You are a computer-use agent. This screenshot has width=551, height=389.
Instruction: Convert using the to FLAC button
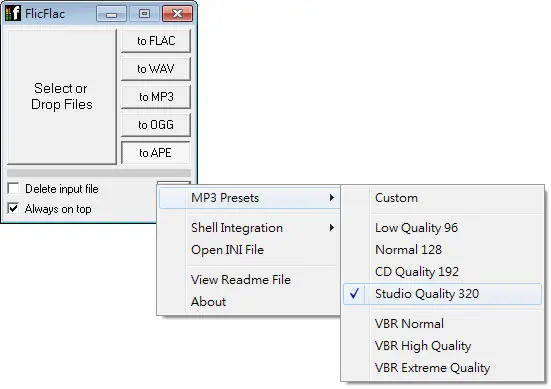point(156,41)
